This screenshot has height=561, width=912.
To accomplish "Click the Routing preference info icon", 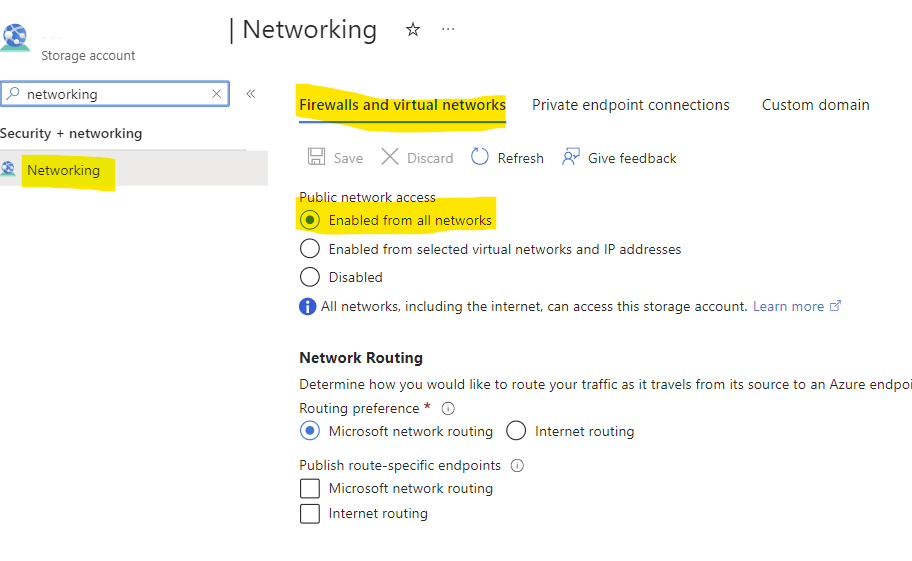I will pyautogui.click(x=448, y=409).
